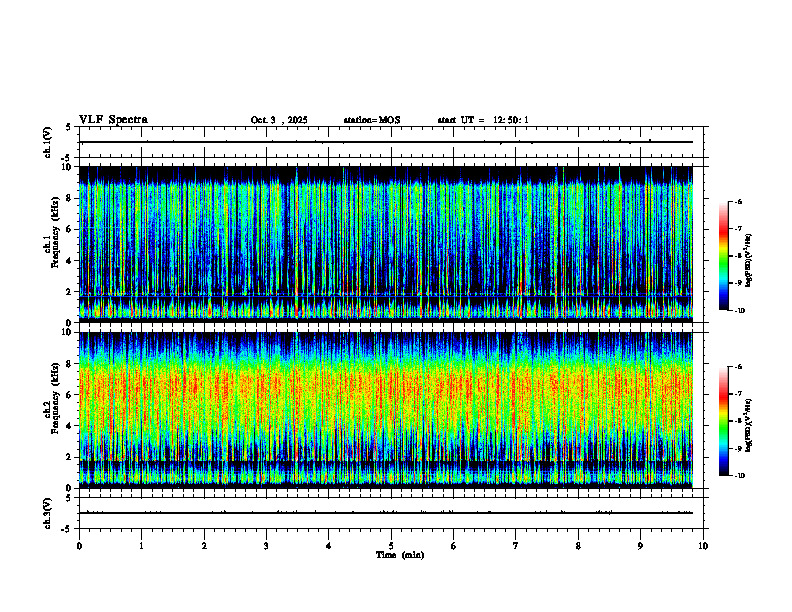Click the "ch.1(V)" vertical axis label
The height and width of the screenshot is (612, 792).
(x=48, y=142)
